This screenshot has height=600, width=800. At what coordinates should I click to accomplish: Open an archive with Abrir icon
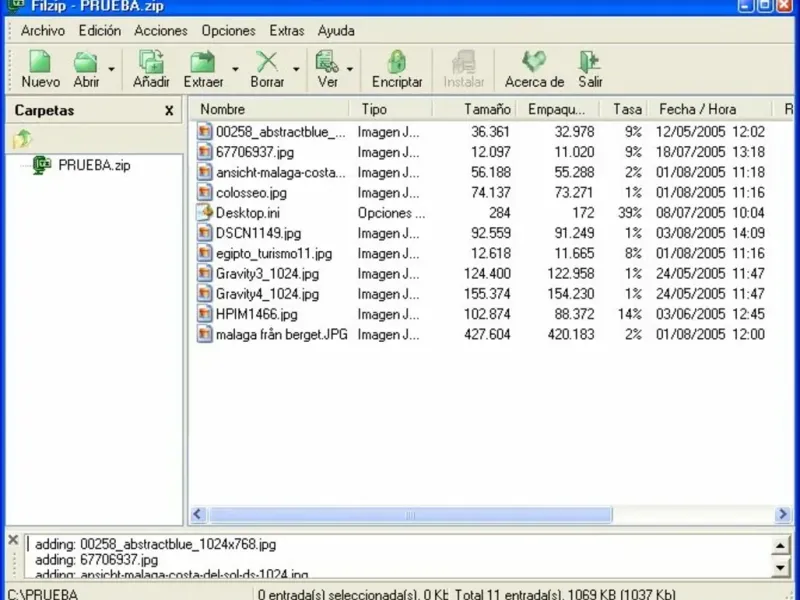(x=86, y=68)
